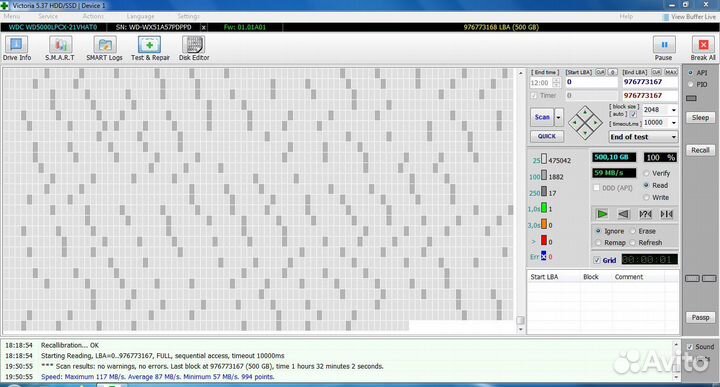This screenshot has width=720, height=387.
Task: Open the S.M.A.R.T view
Action: click(x=60, y=48)
